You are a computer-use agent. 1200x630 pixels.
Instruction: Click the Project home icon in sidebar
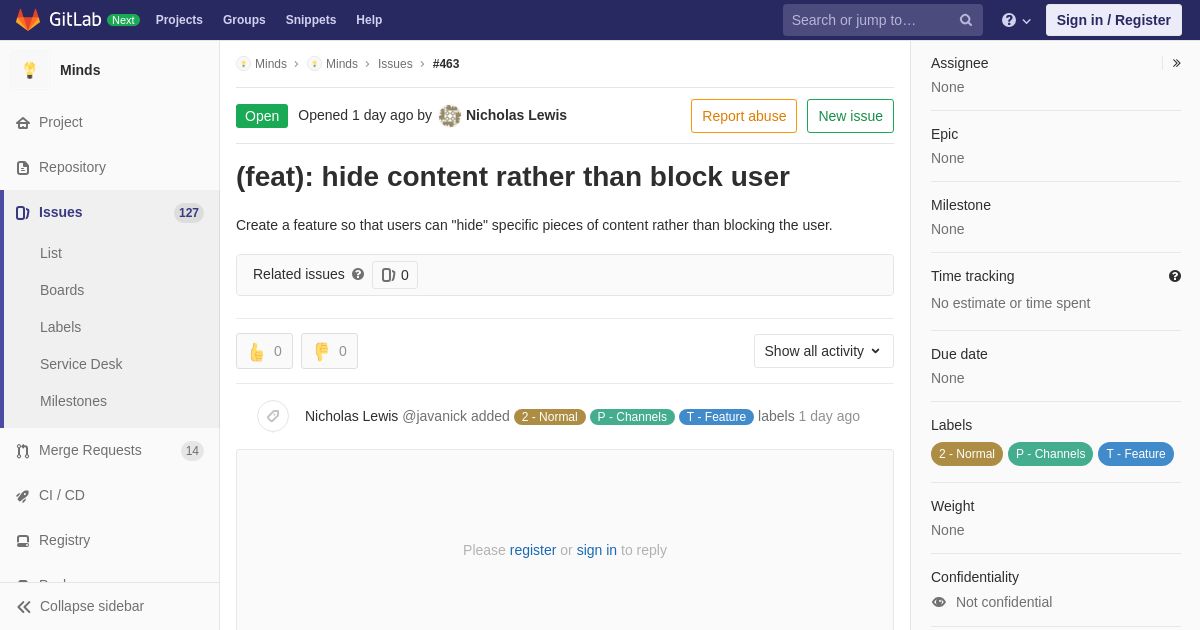(x=23, y=123)
